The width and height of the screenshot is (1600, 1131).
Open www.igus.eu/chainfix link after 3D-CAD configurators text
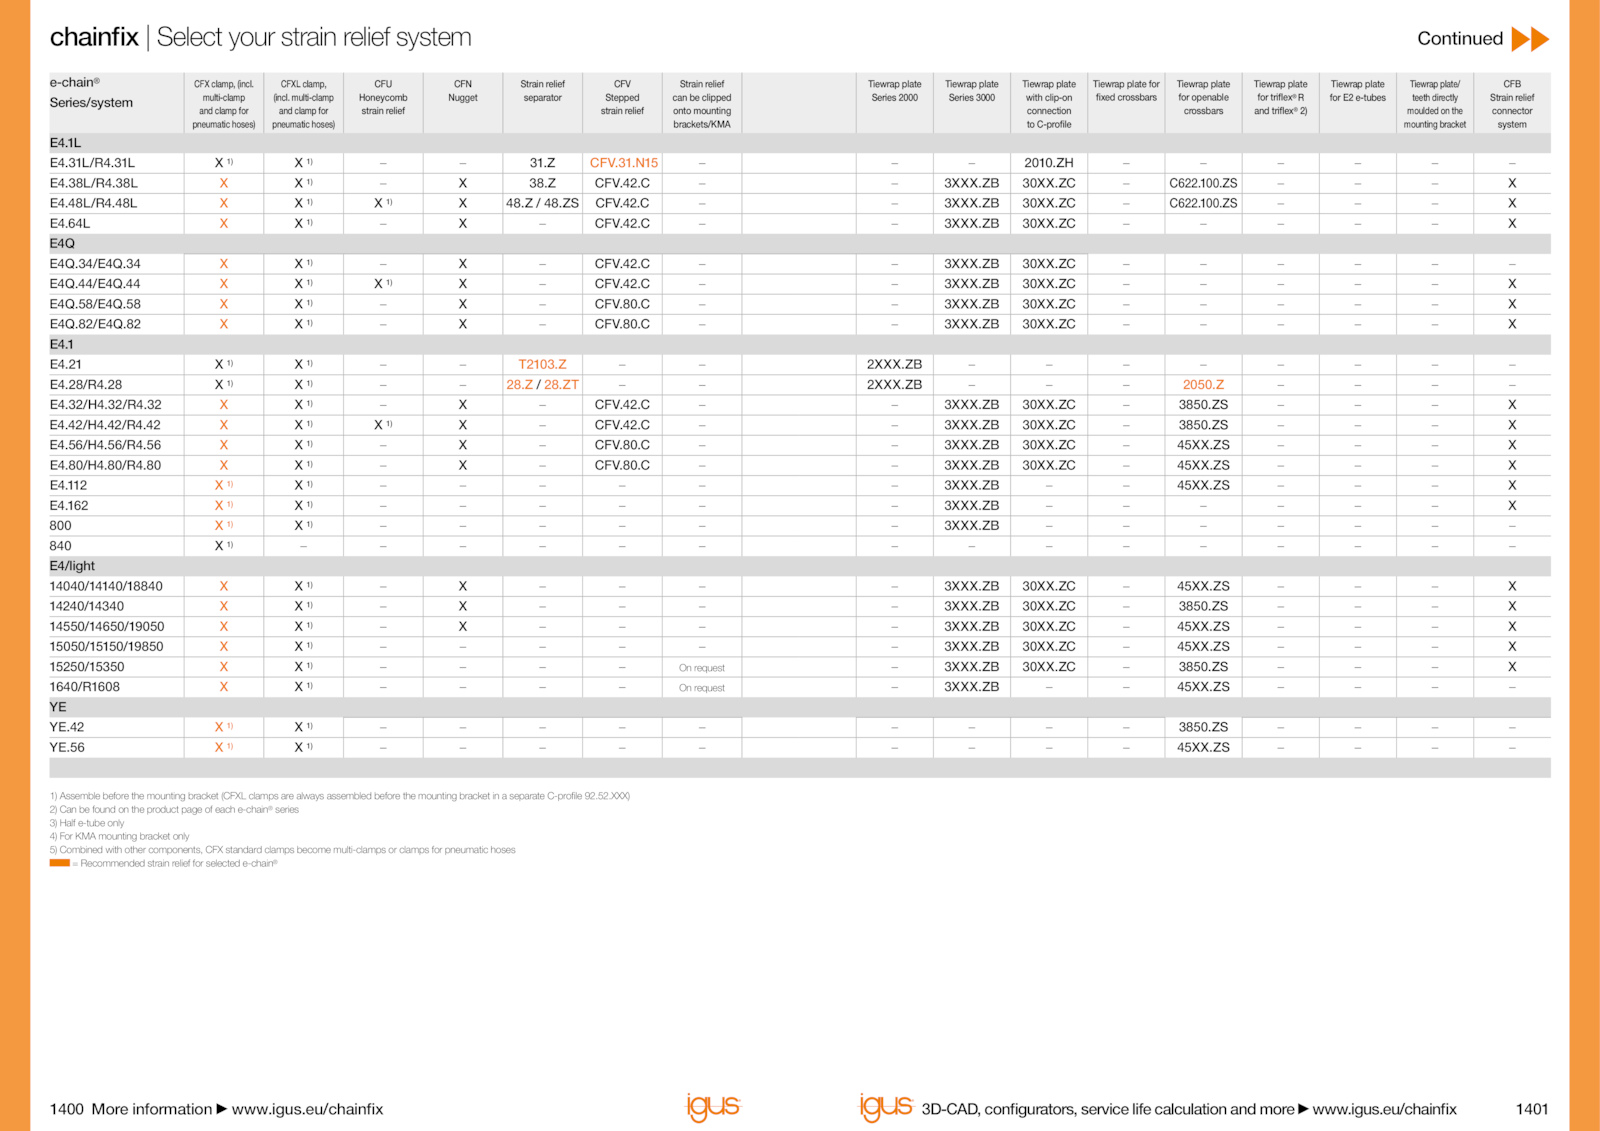pos(1384,1109)
